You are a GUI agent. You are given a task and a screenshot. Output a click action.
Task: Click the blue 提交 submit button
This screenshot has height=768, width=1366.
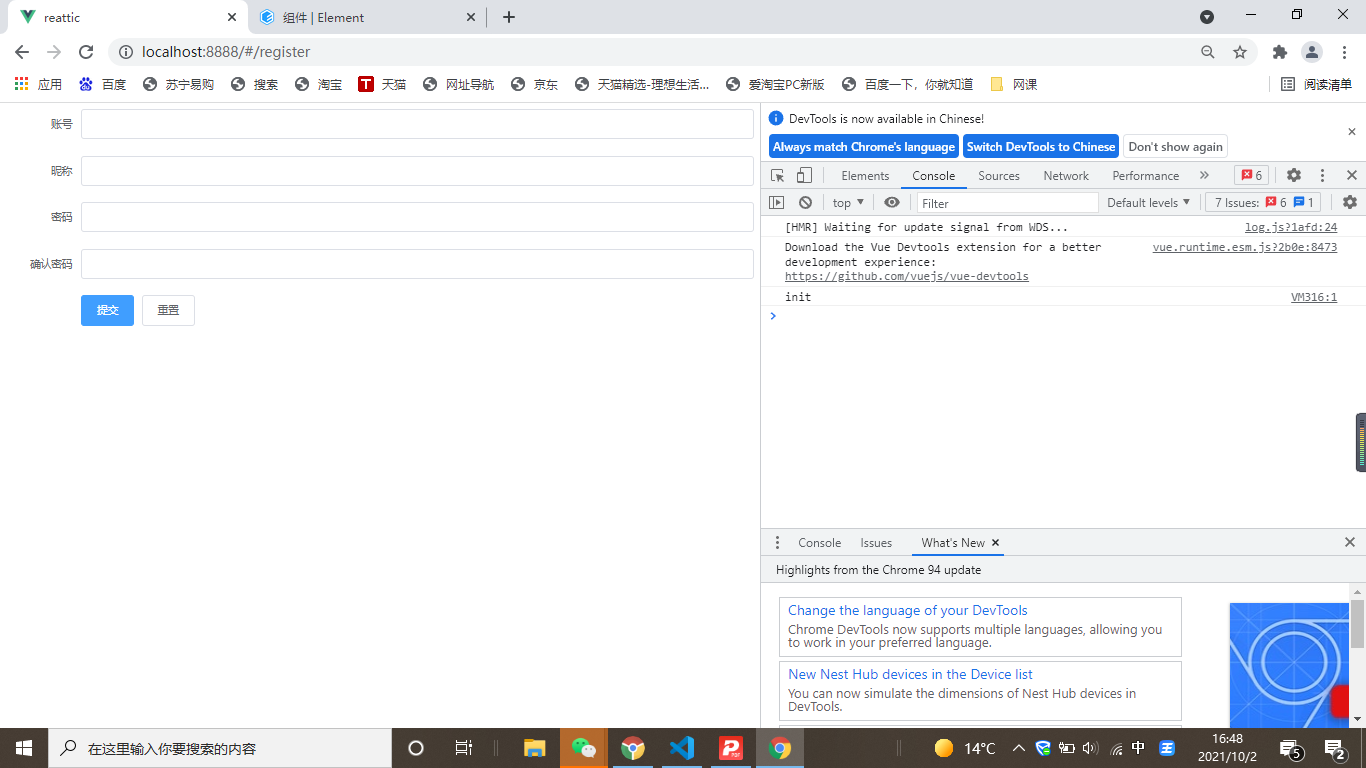[x=107, y=310]
